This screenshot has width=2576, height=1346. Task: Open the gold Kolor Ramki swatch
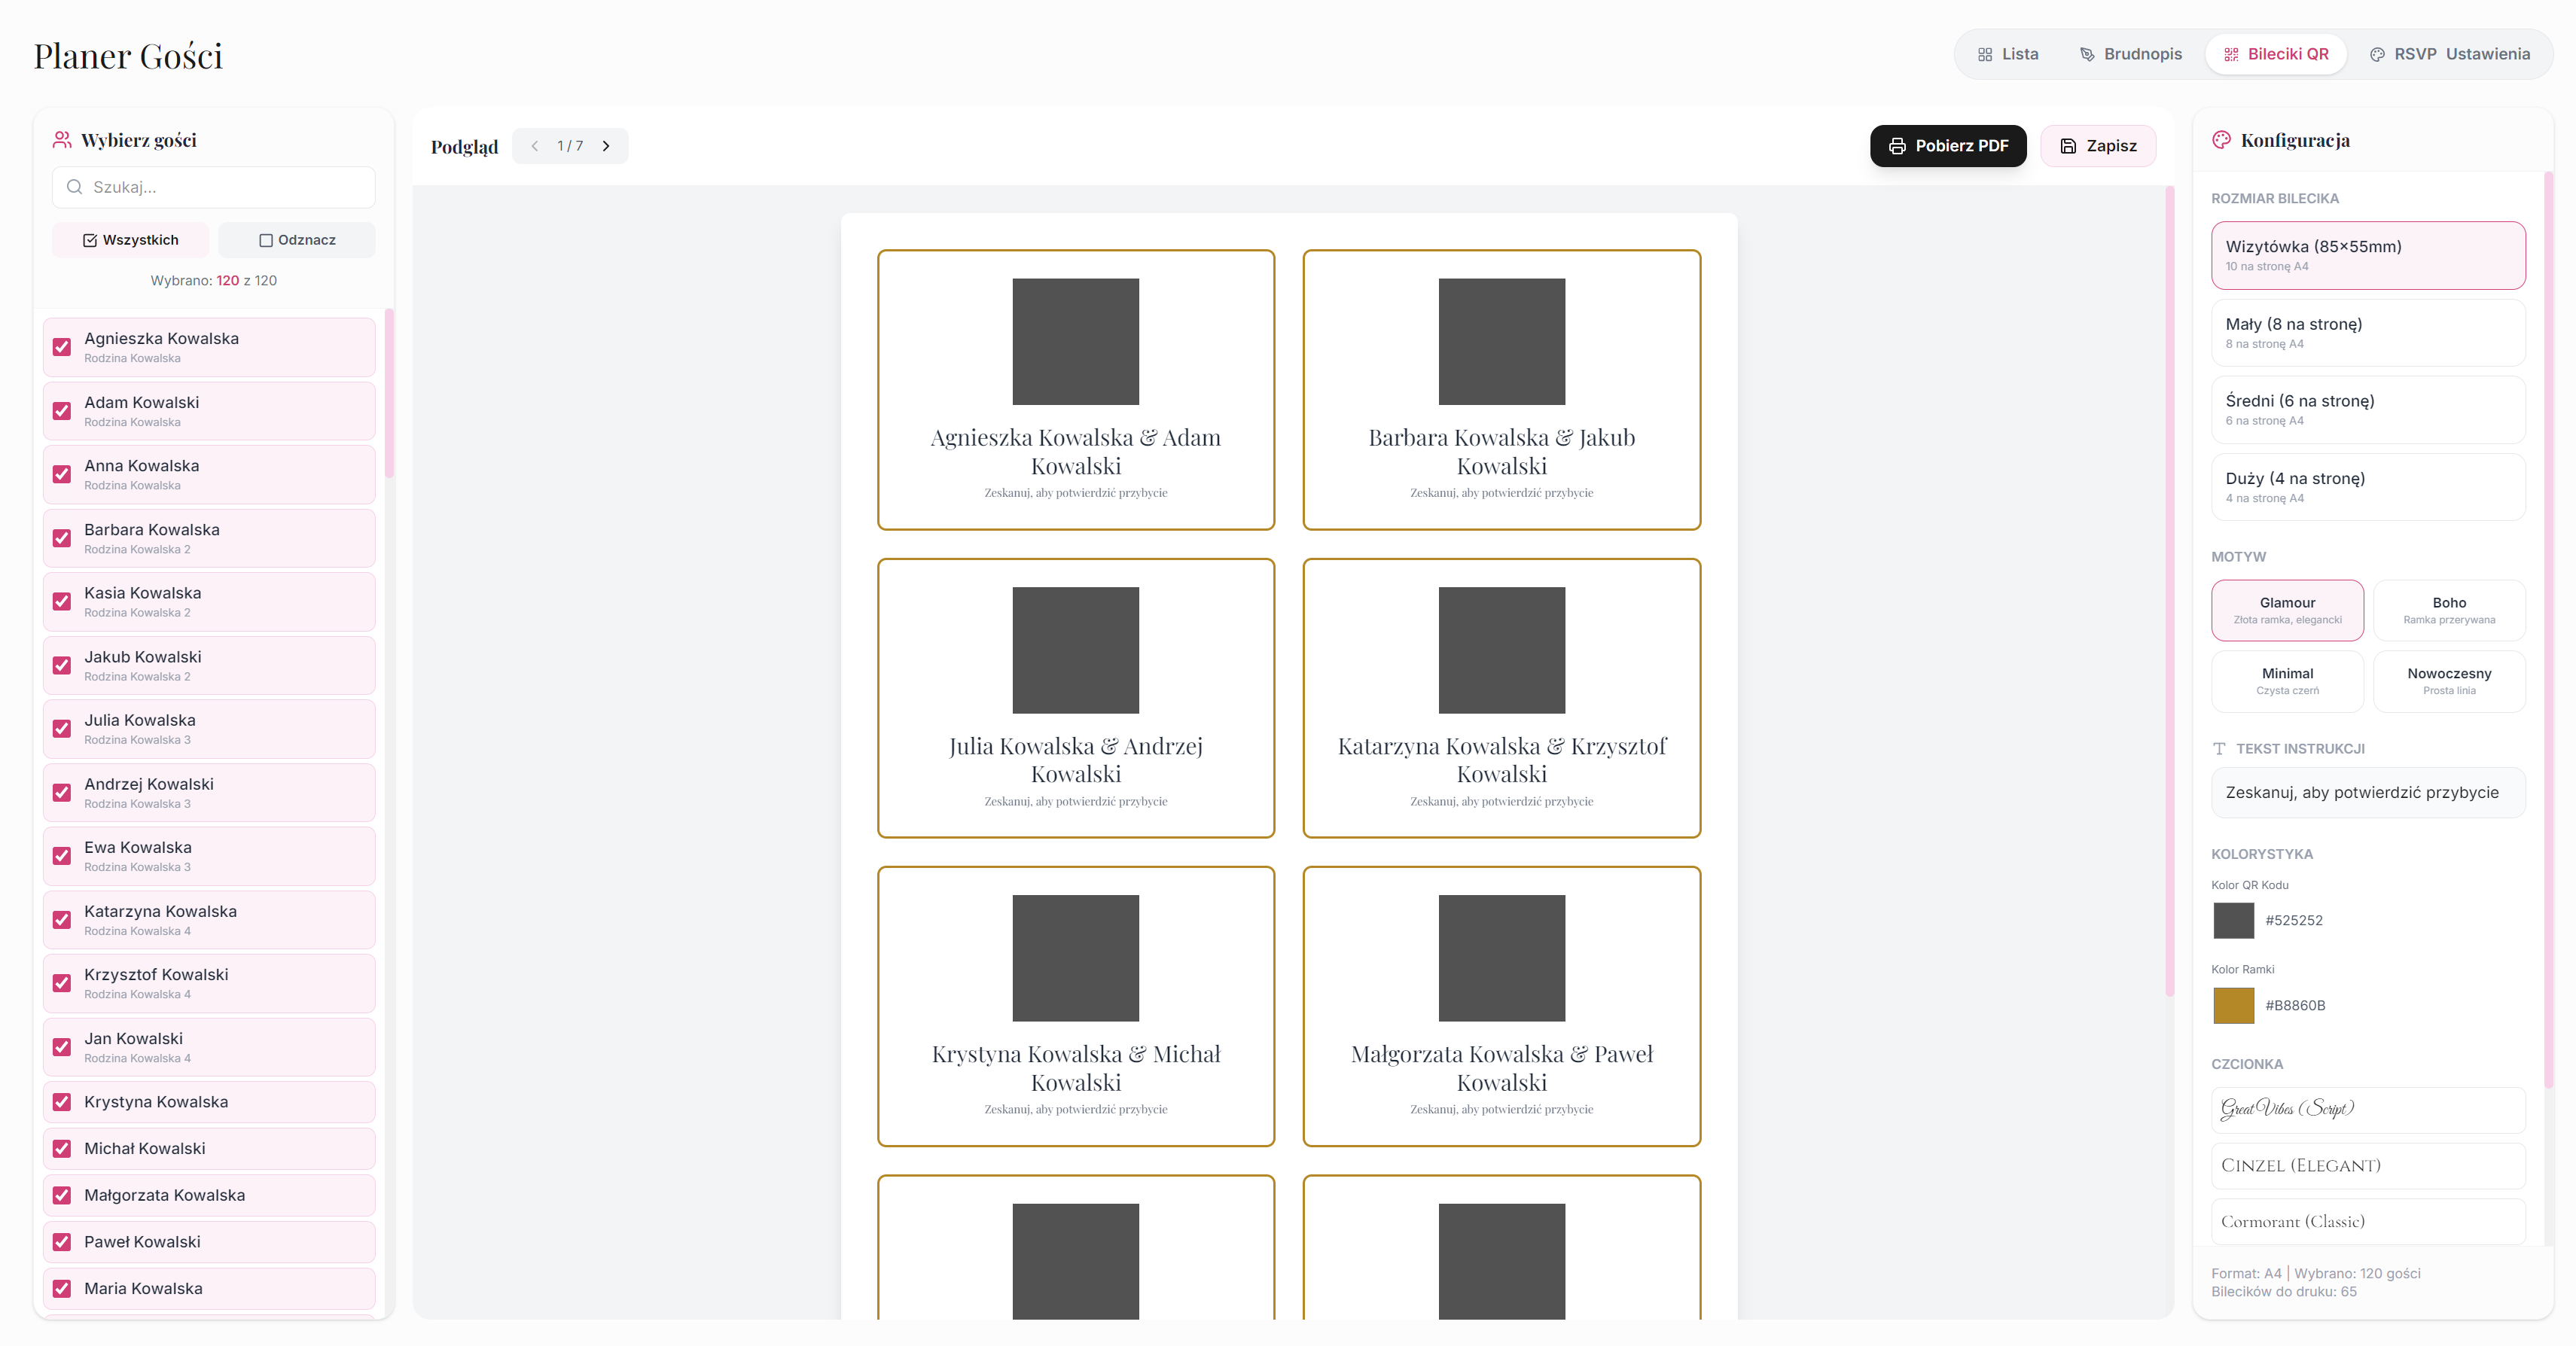click(2233, 1005)
